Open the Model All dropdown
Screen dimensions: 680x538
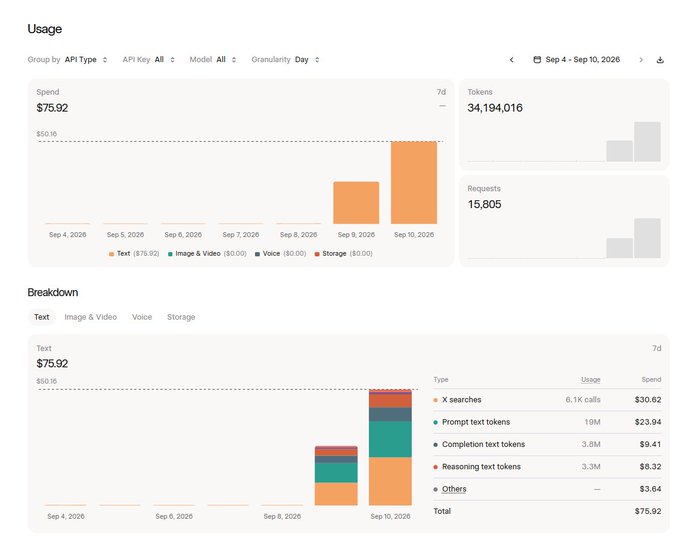[213, 60]
